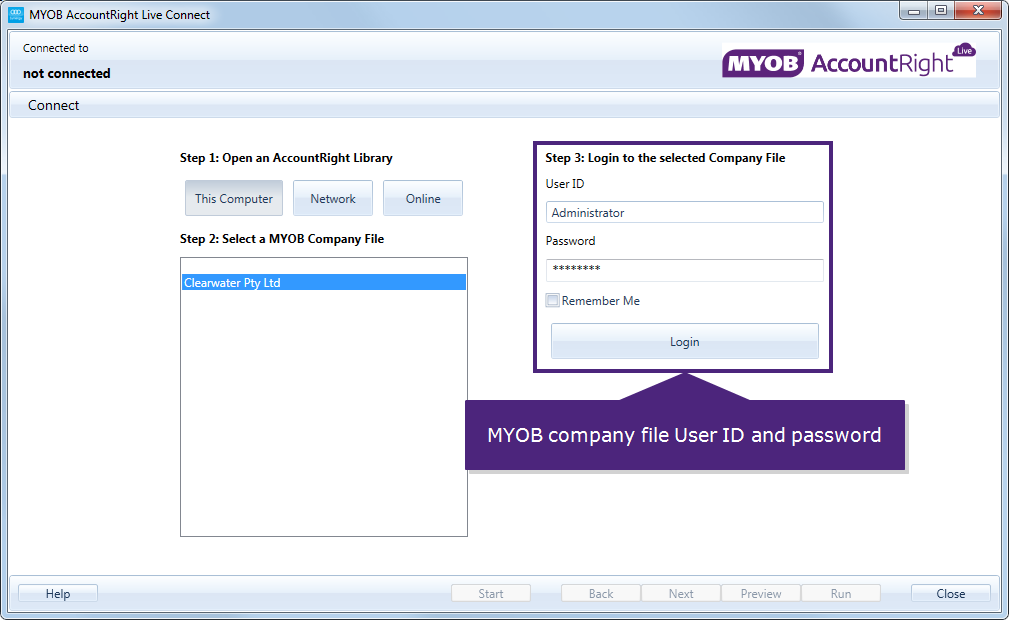Switch to the Connect tab
Screen dimensions: 1009x620
(x=53, y=105)
